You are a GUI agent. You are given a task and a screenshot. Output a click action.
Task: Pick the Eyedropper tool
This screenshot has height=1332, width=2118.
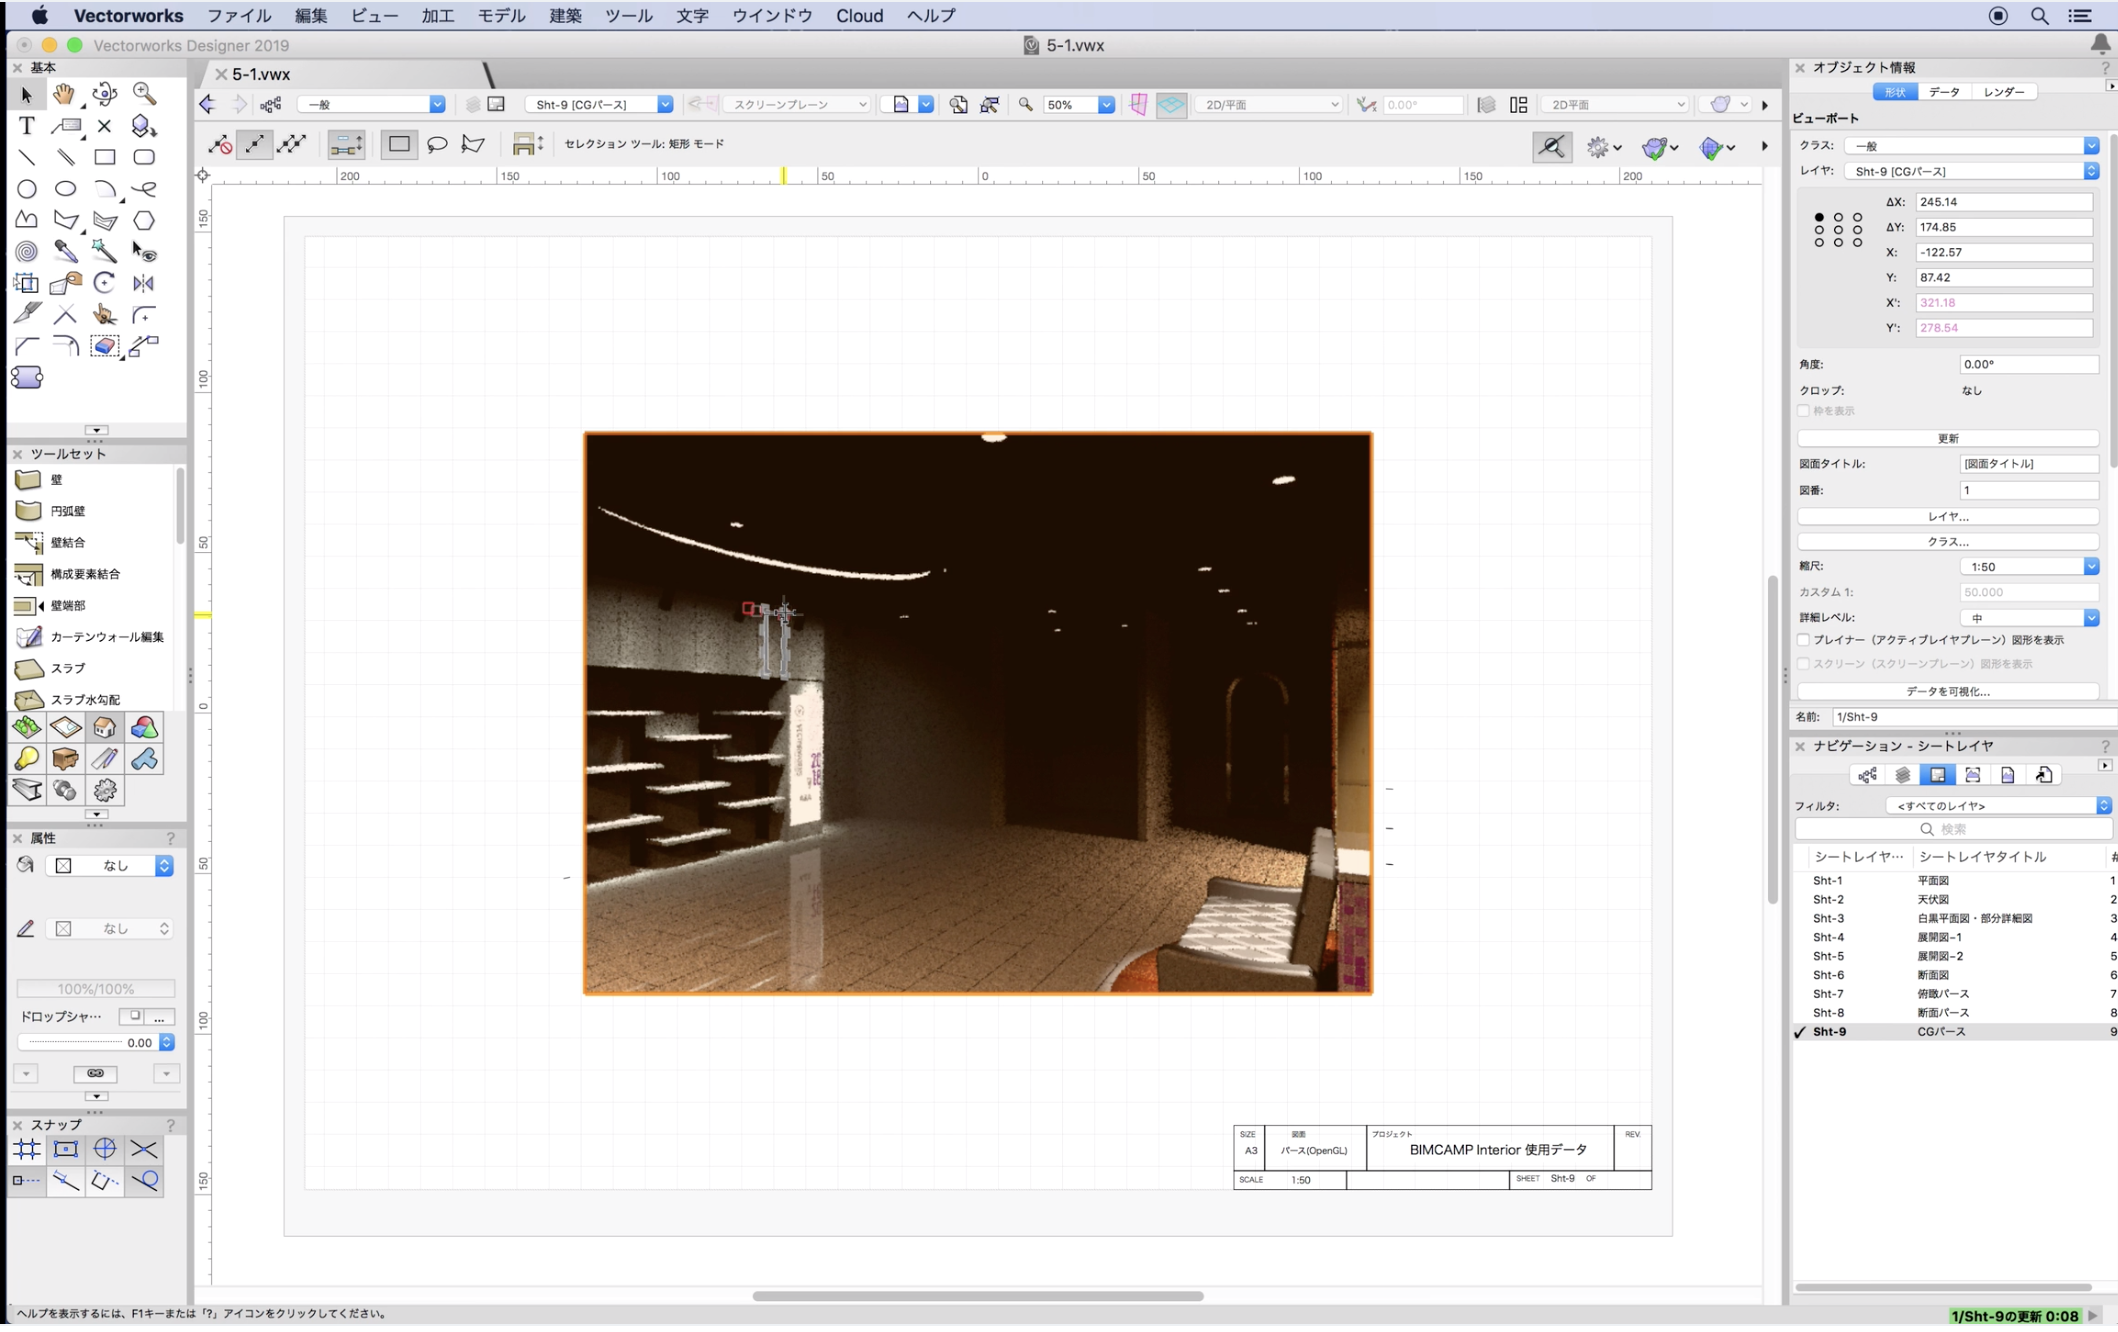65,252
